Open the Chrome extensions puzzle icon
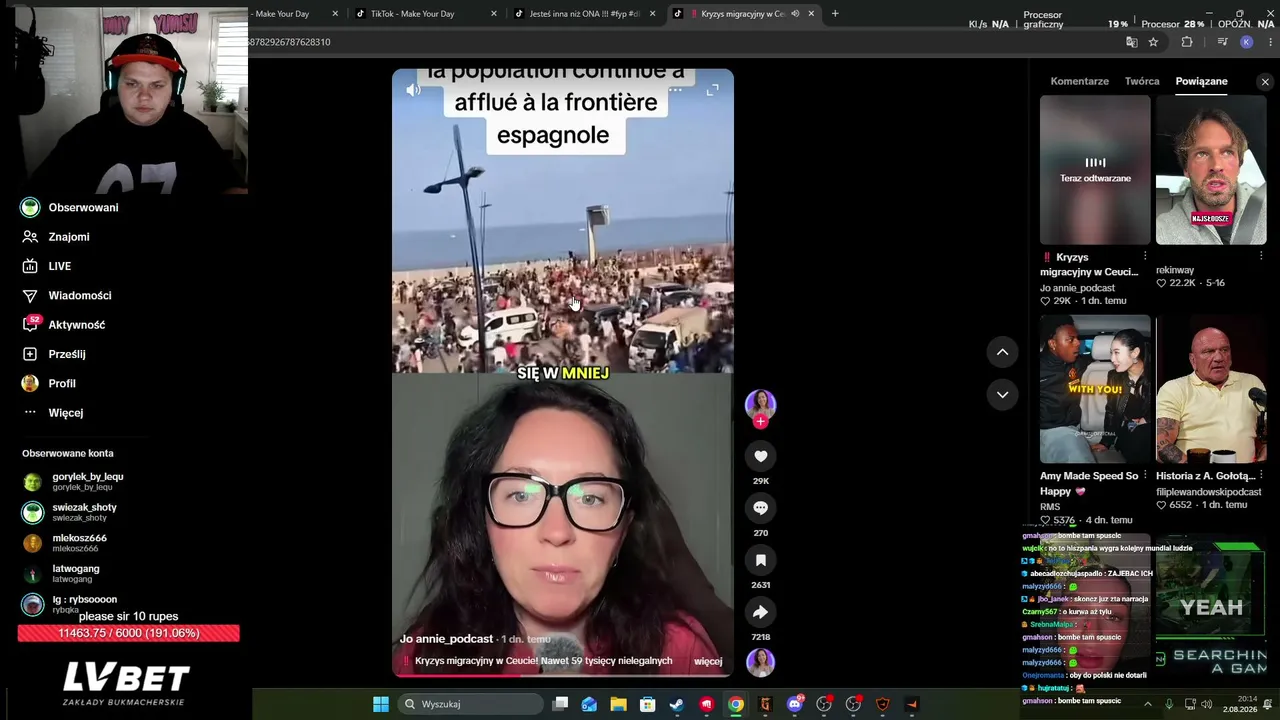Image resolution: width=1280 pixels, height=720 pixels. click(x=1187, y=42)
